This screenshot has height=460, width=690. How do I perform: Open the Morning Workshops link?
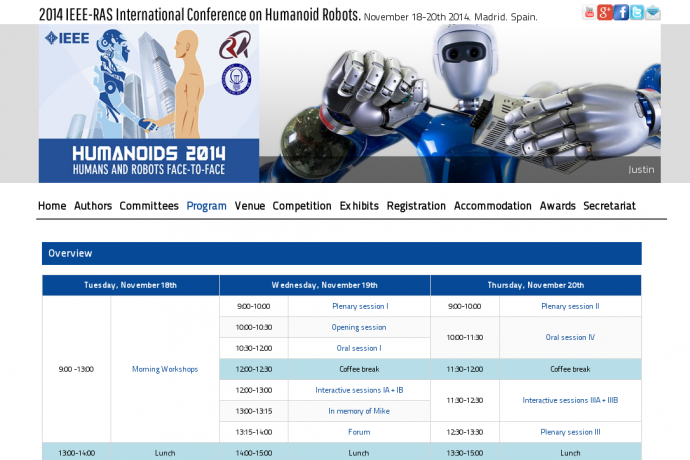165,369
